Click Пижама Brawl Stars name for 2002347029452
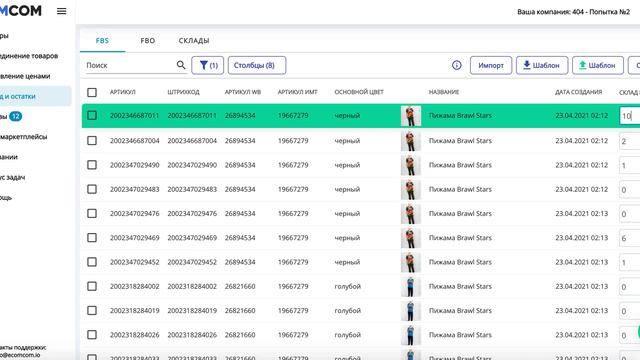 pyautogui.click(x=460, y=262)
